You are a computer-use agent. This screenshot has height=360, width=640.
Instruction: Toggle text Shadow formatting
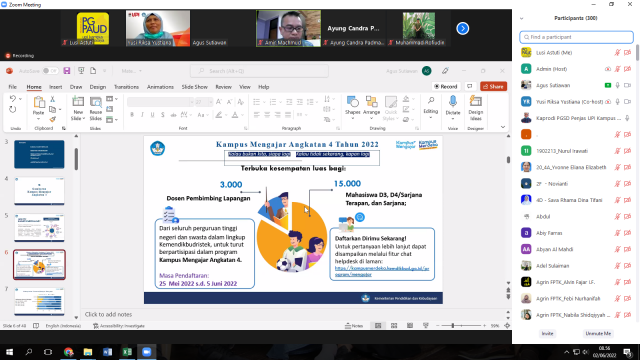click(162, 115)
